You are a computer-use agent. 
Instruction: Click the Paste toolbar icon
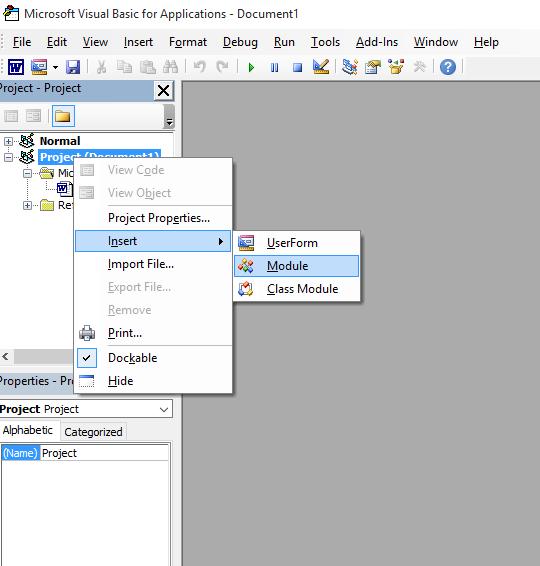[x=148, y=67]
